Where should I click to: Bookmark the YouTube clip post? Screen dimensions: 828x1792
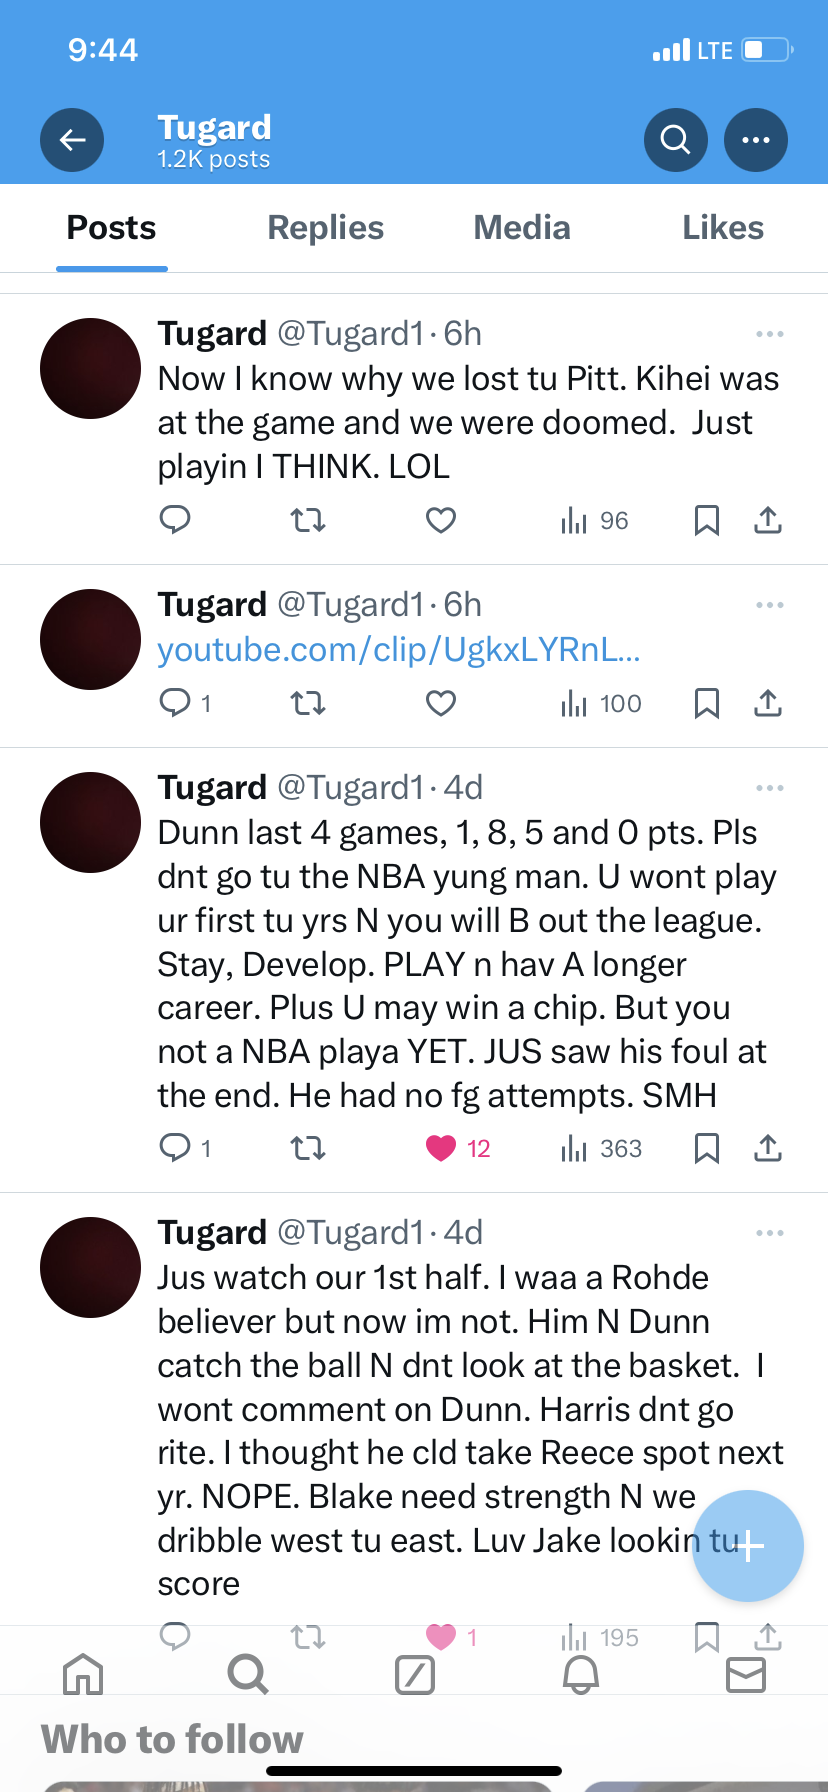point(707,704)
